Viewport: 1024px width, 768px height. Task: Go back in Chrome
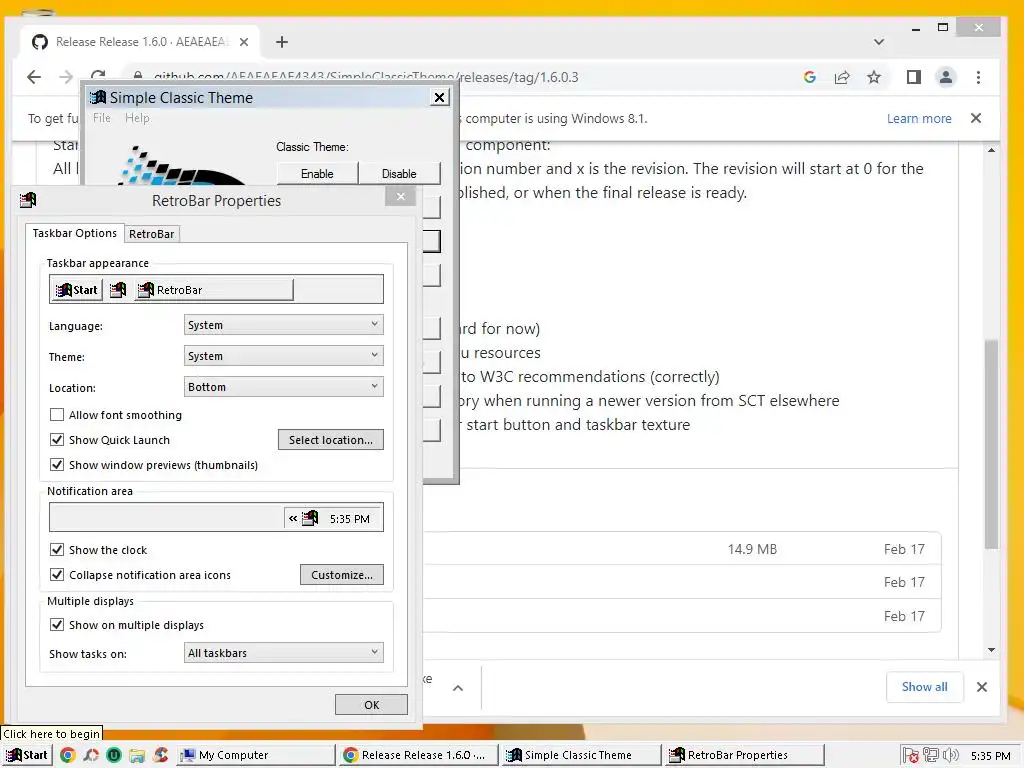tap(34, 77)
